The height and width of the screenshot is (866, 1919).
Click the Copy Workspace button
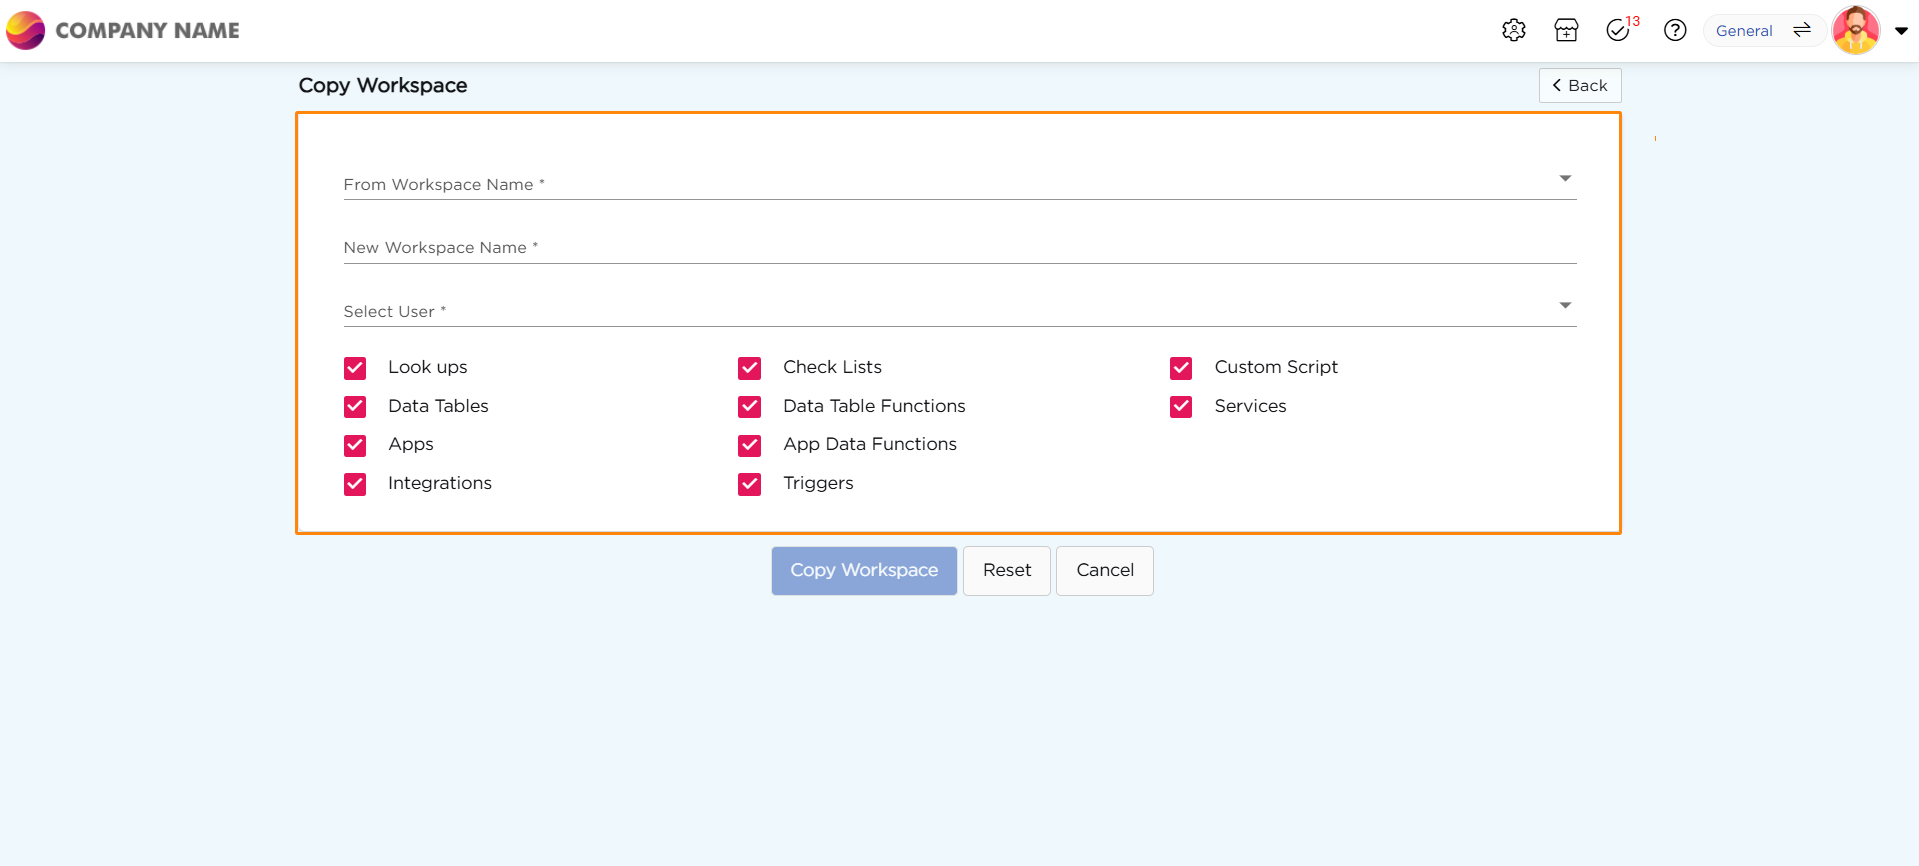coord(864,570)
